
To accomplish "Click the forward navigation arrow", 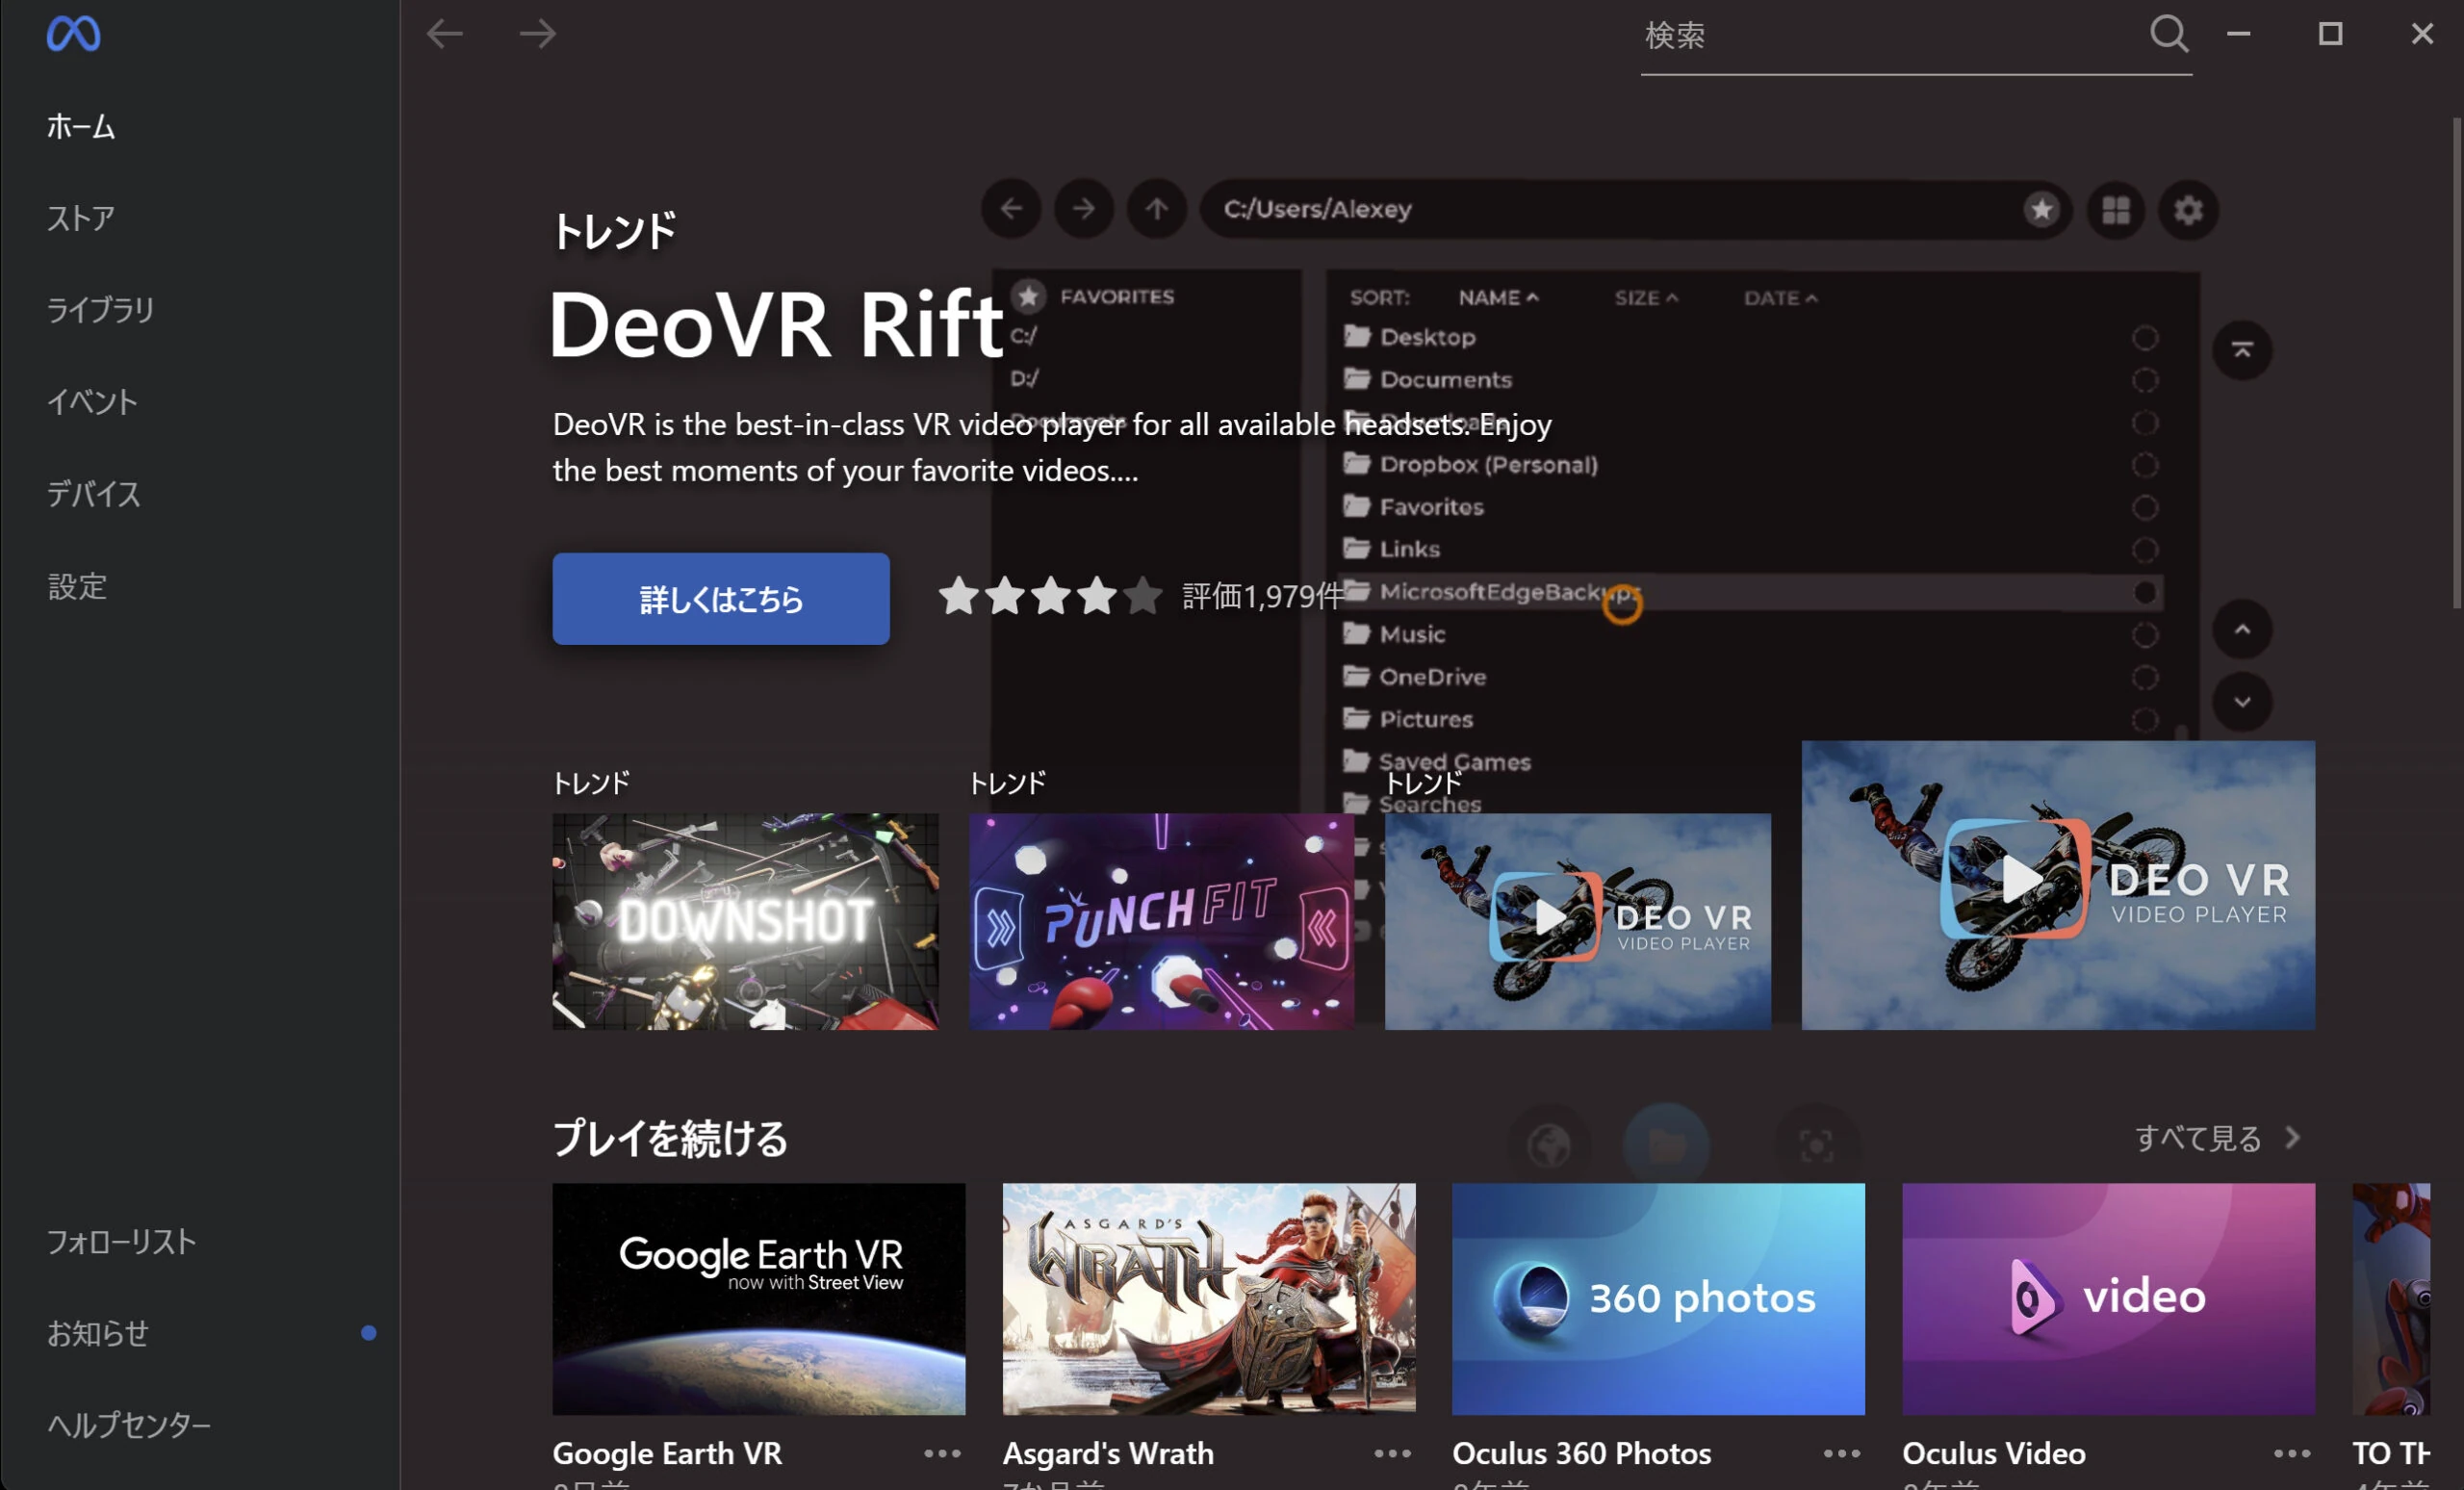I will tap(537, 34).
